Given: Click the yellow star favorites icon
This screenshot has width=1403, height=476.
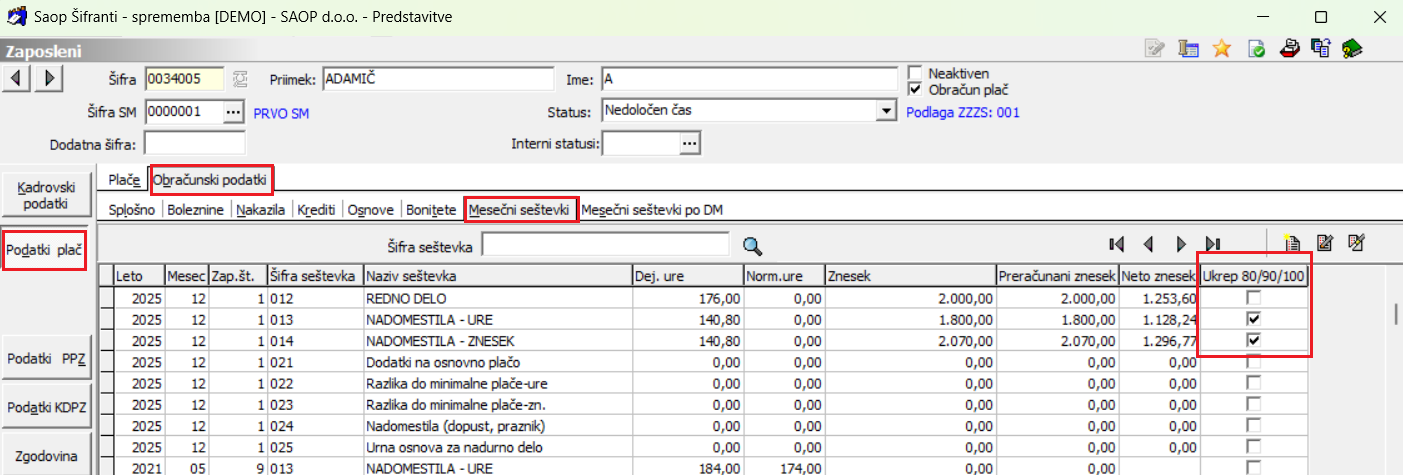Looking at the screenshot, I should 1221,48.
